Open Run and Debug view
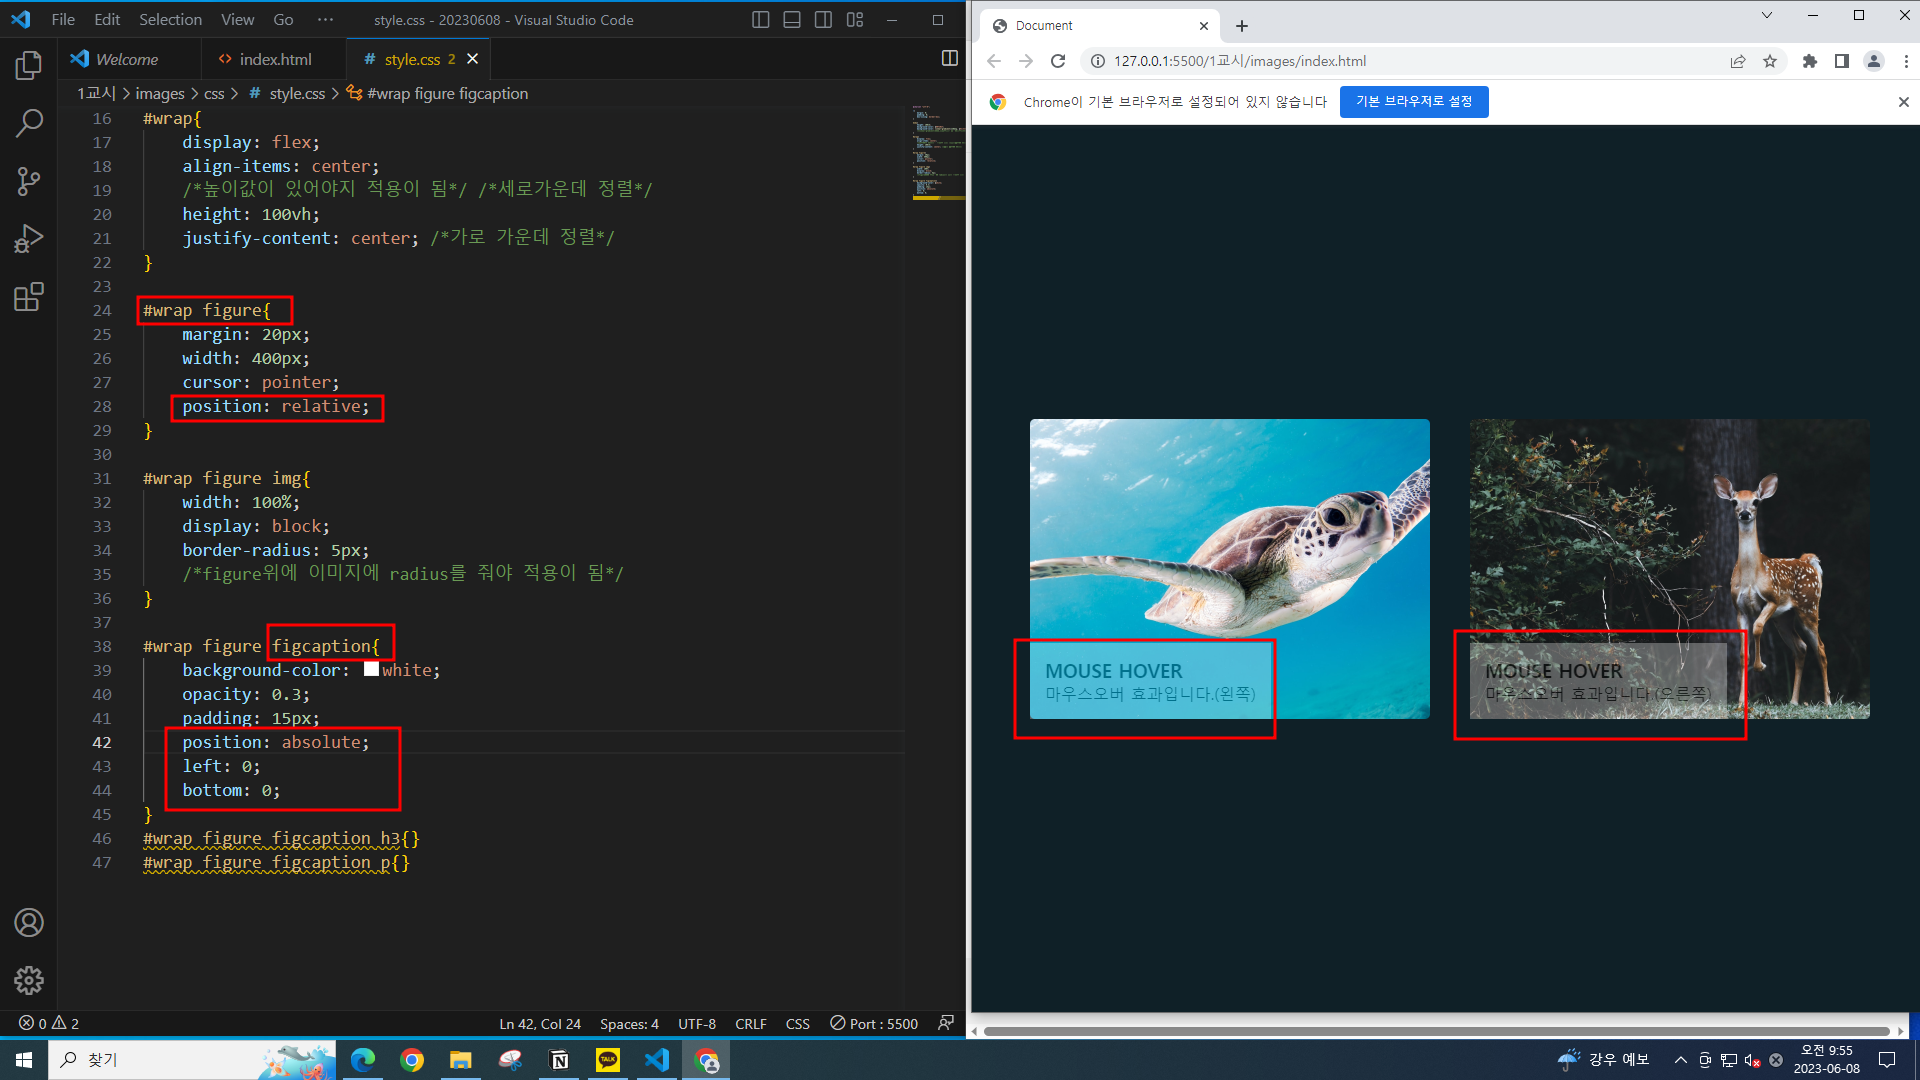Image resolution: width=1920 pixels, height=1080 pixels. point(29,239)
